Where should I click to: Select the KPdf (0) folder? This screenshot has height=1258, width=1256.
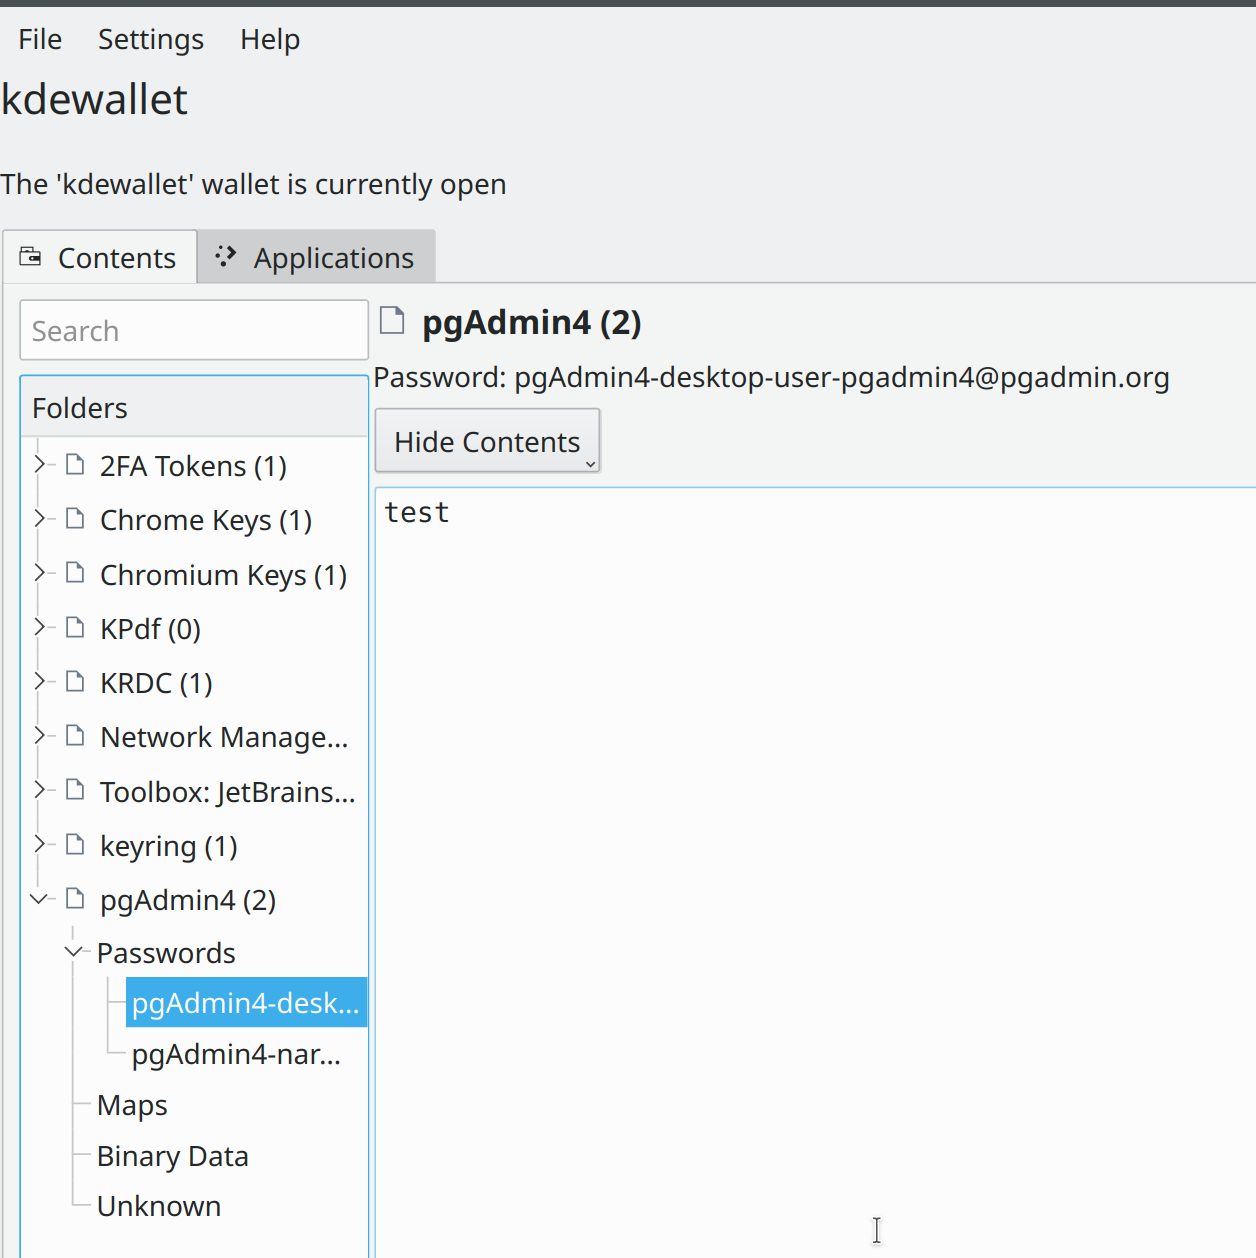pos(150,629)
